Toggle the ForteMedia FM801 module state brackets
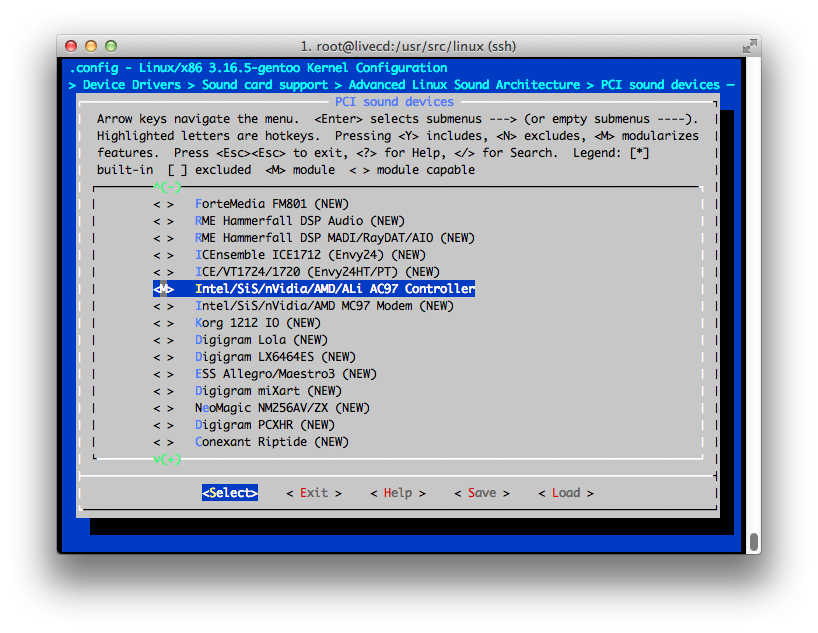Screen dimensions: 818x633 pyautogui.click(x=163, y=204)
